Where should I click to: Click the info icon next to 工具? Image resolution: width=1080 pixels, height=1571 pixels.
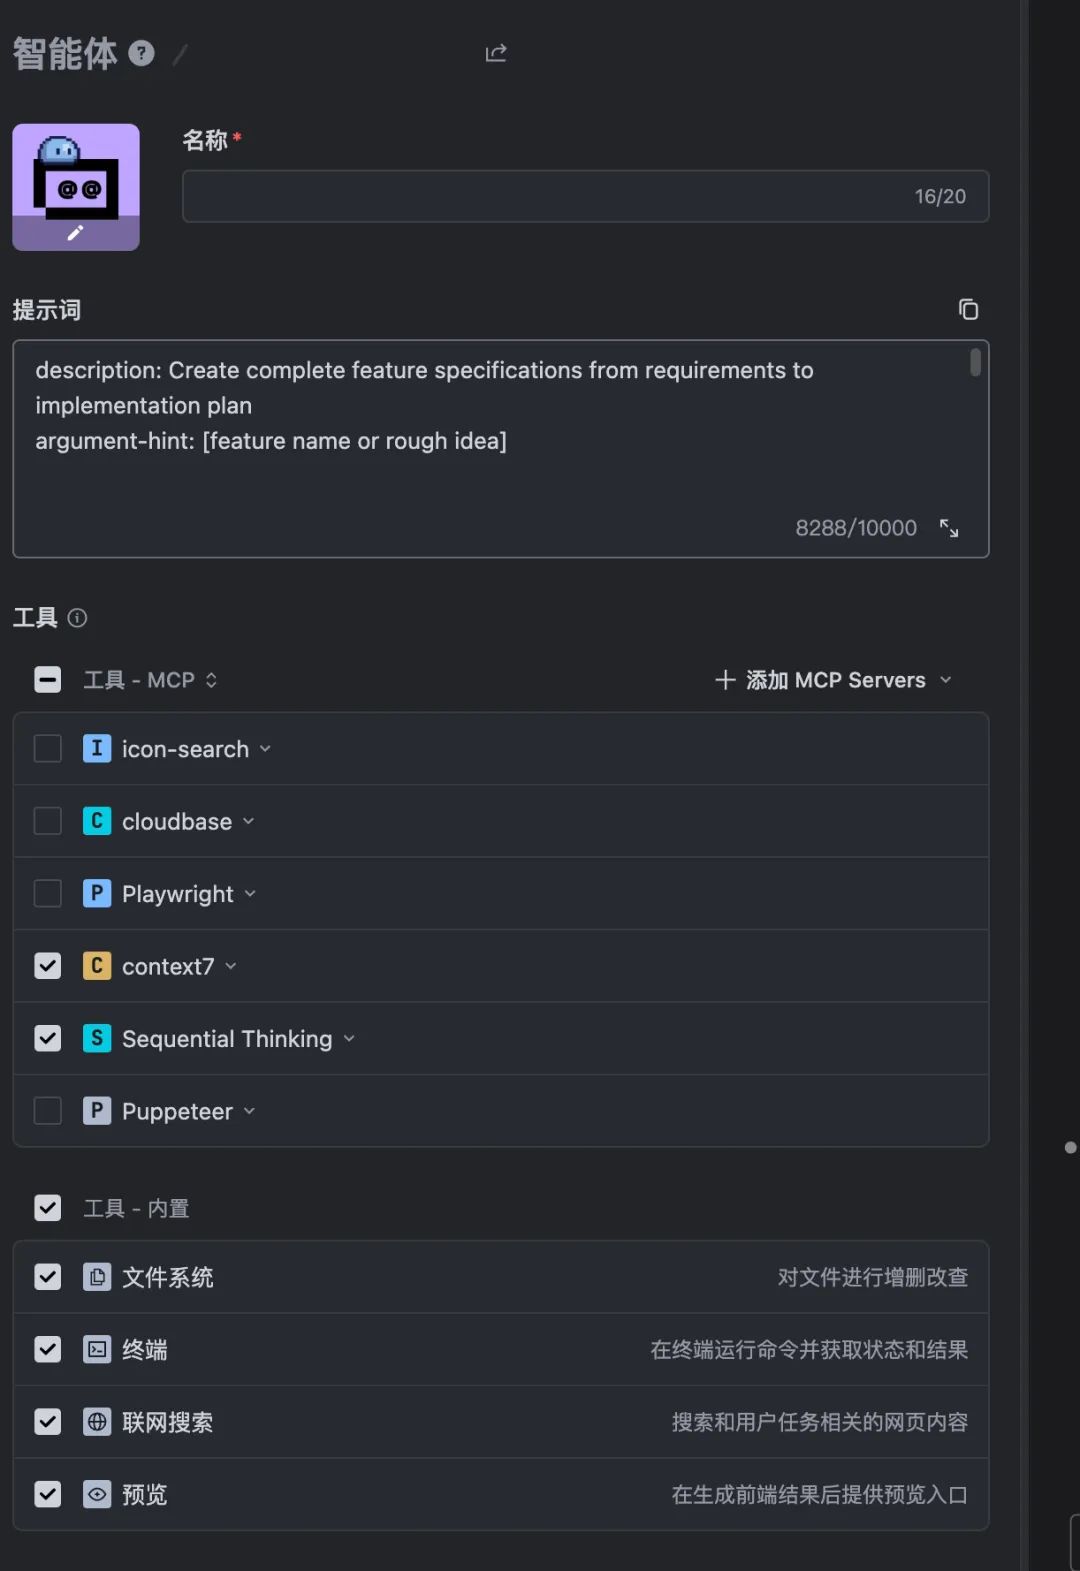pyautogui.click(x=77, y=618)
